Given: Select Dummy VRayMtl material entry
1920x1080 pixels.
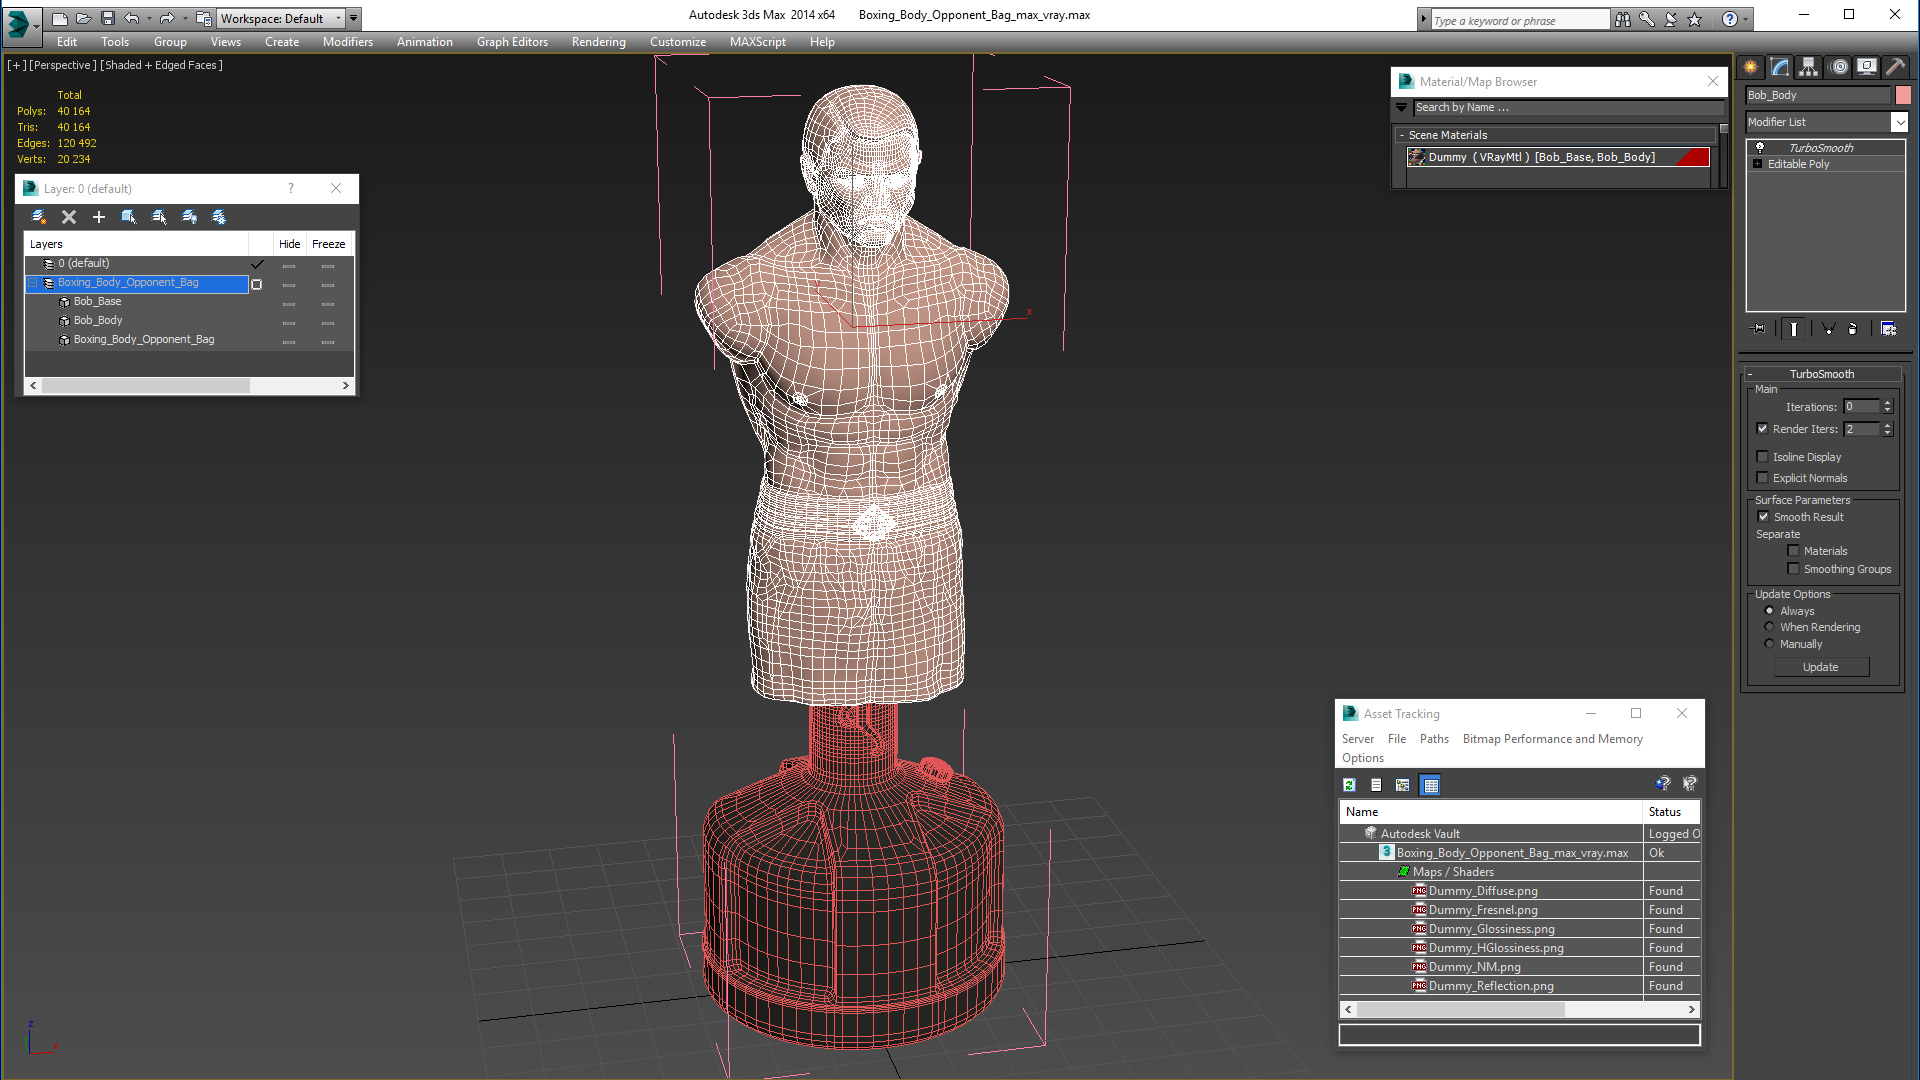Looking at the screenshot, I should click(1558, 157).
